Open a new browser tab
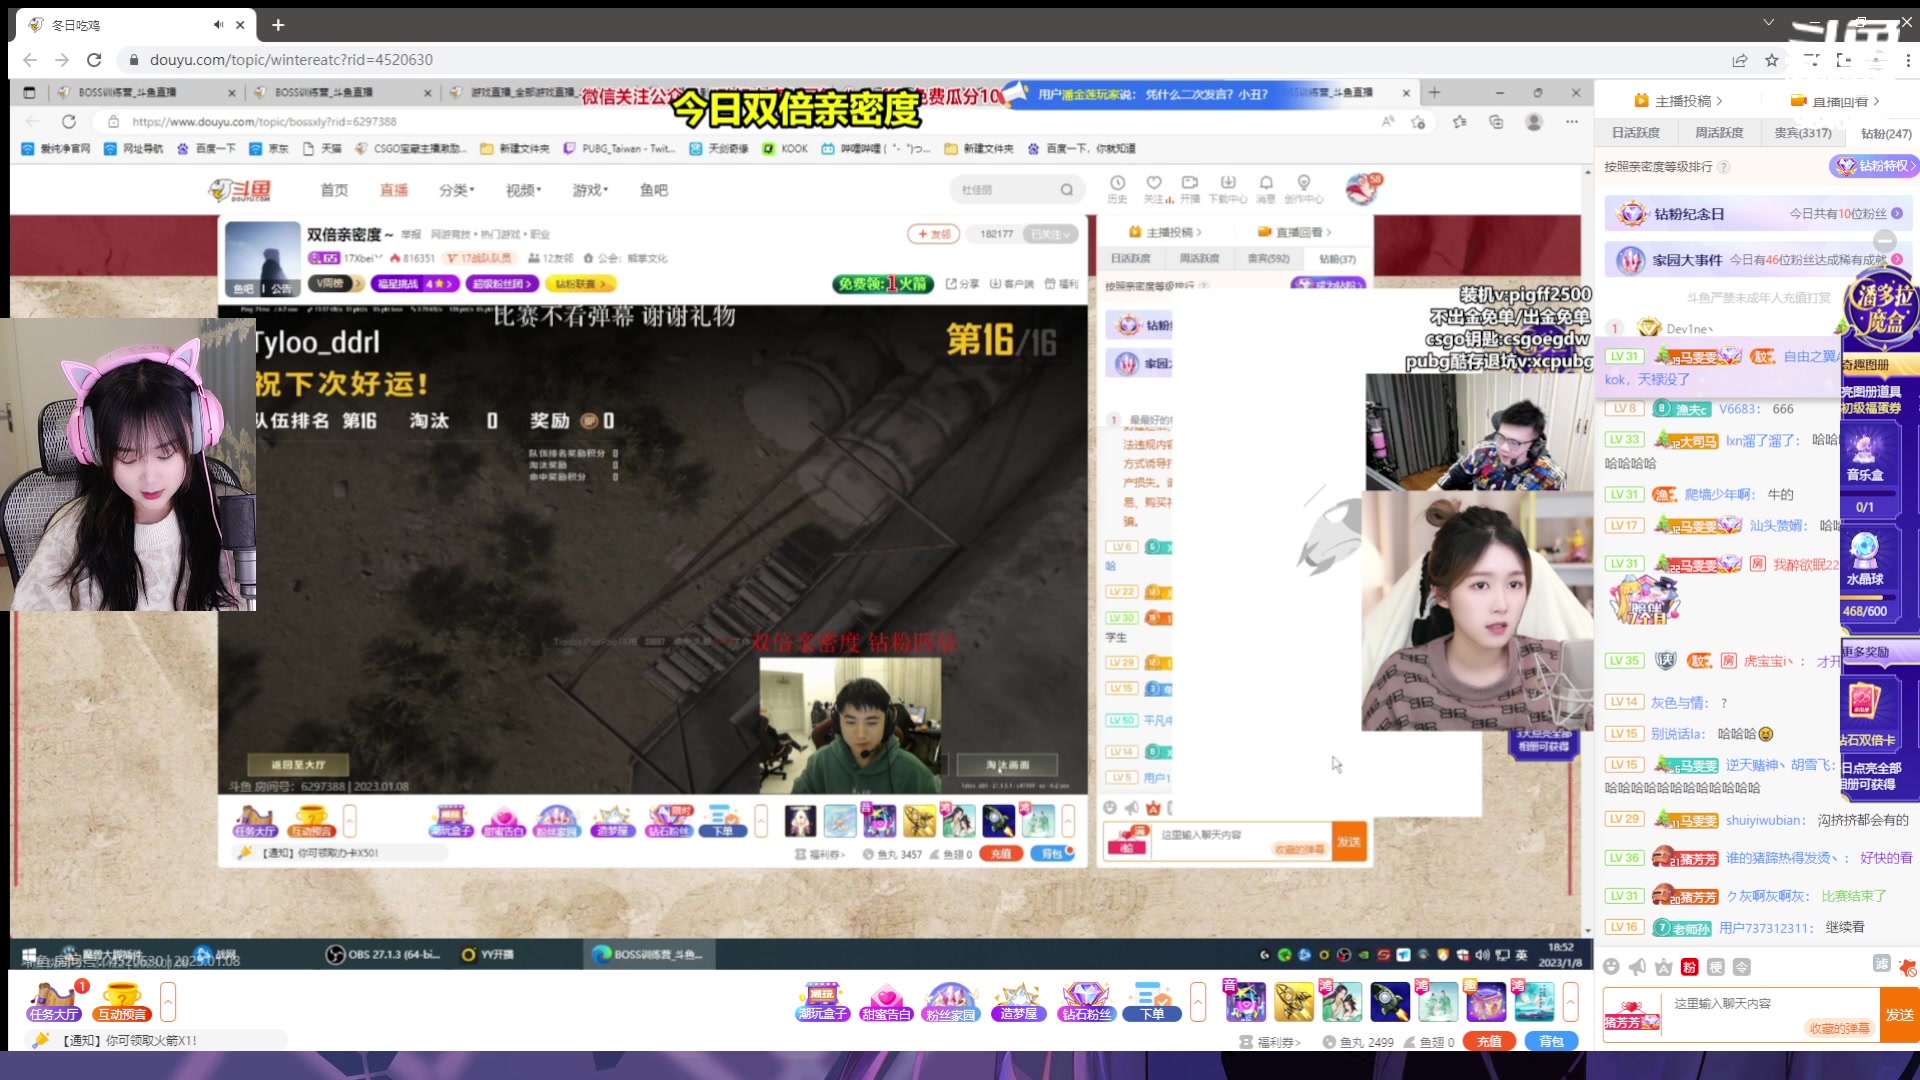The height and width of the screenshot is (1080, 1920). pyautogui.click(x=278, y=25)
